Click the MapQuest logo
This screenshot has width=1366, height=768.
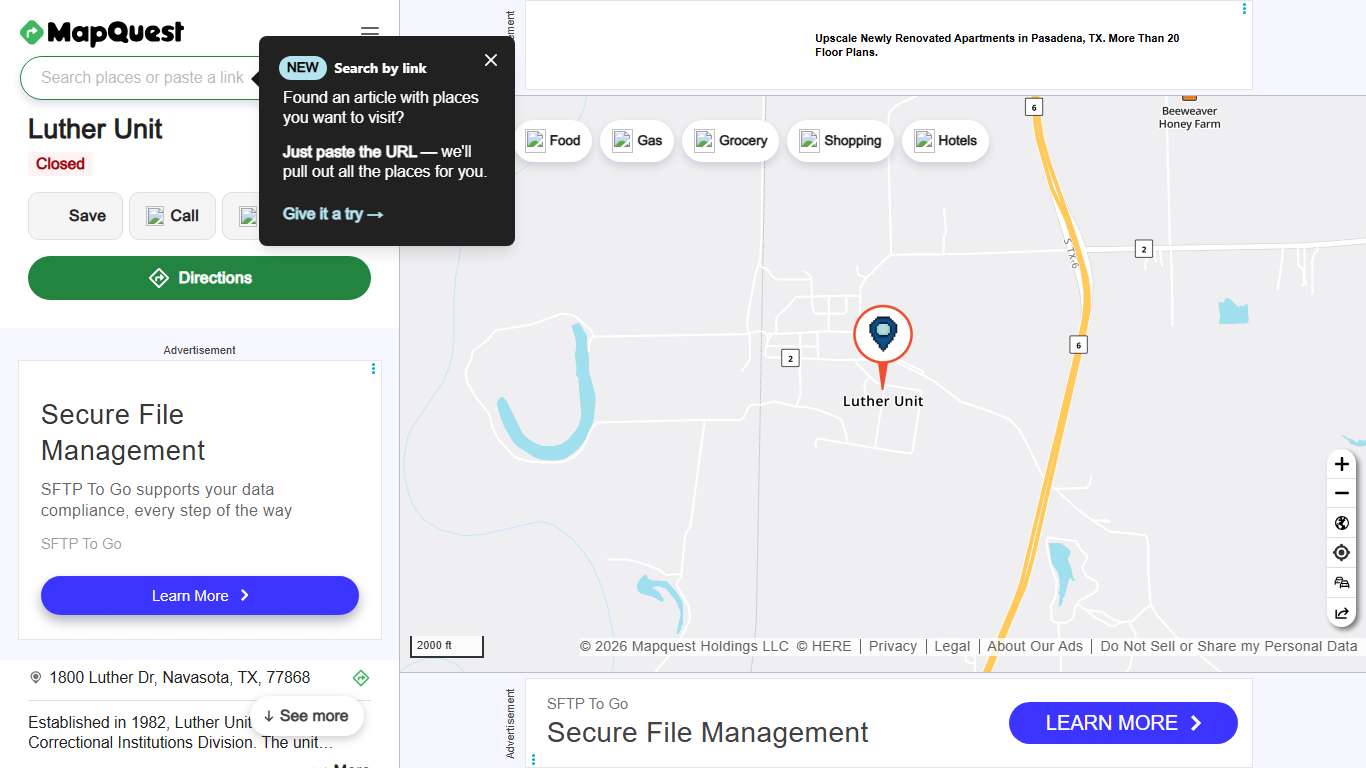pos(101,33)
